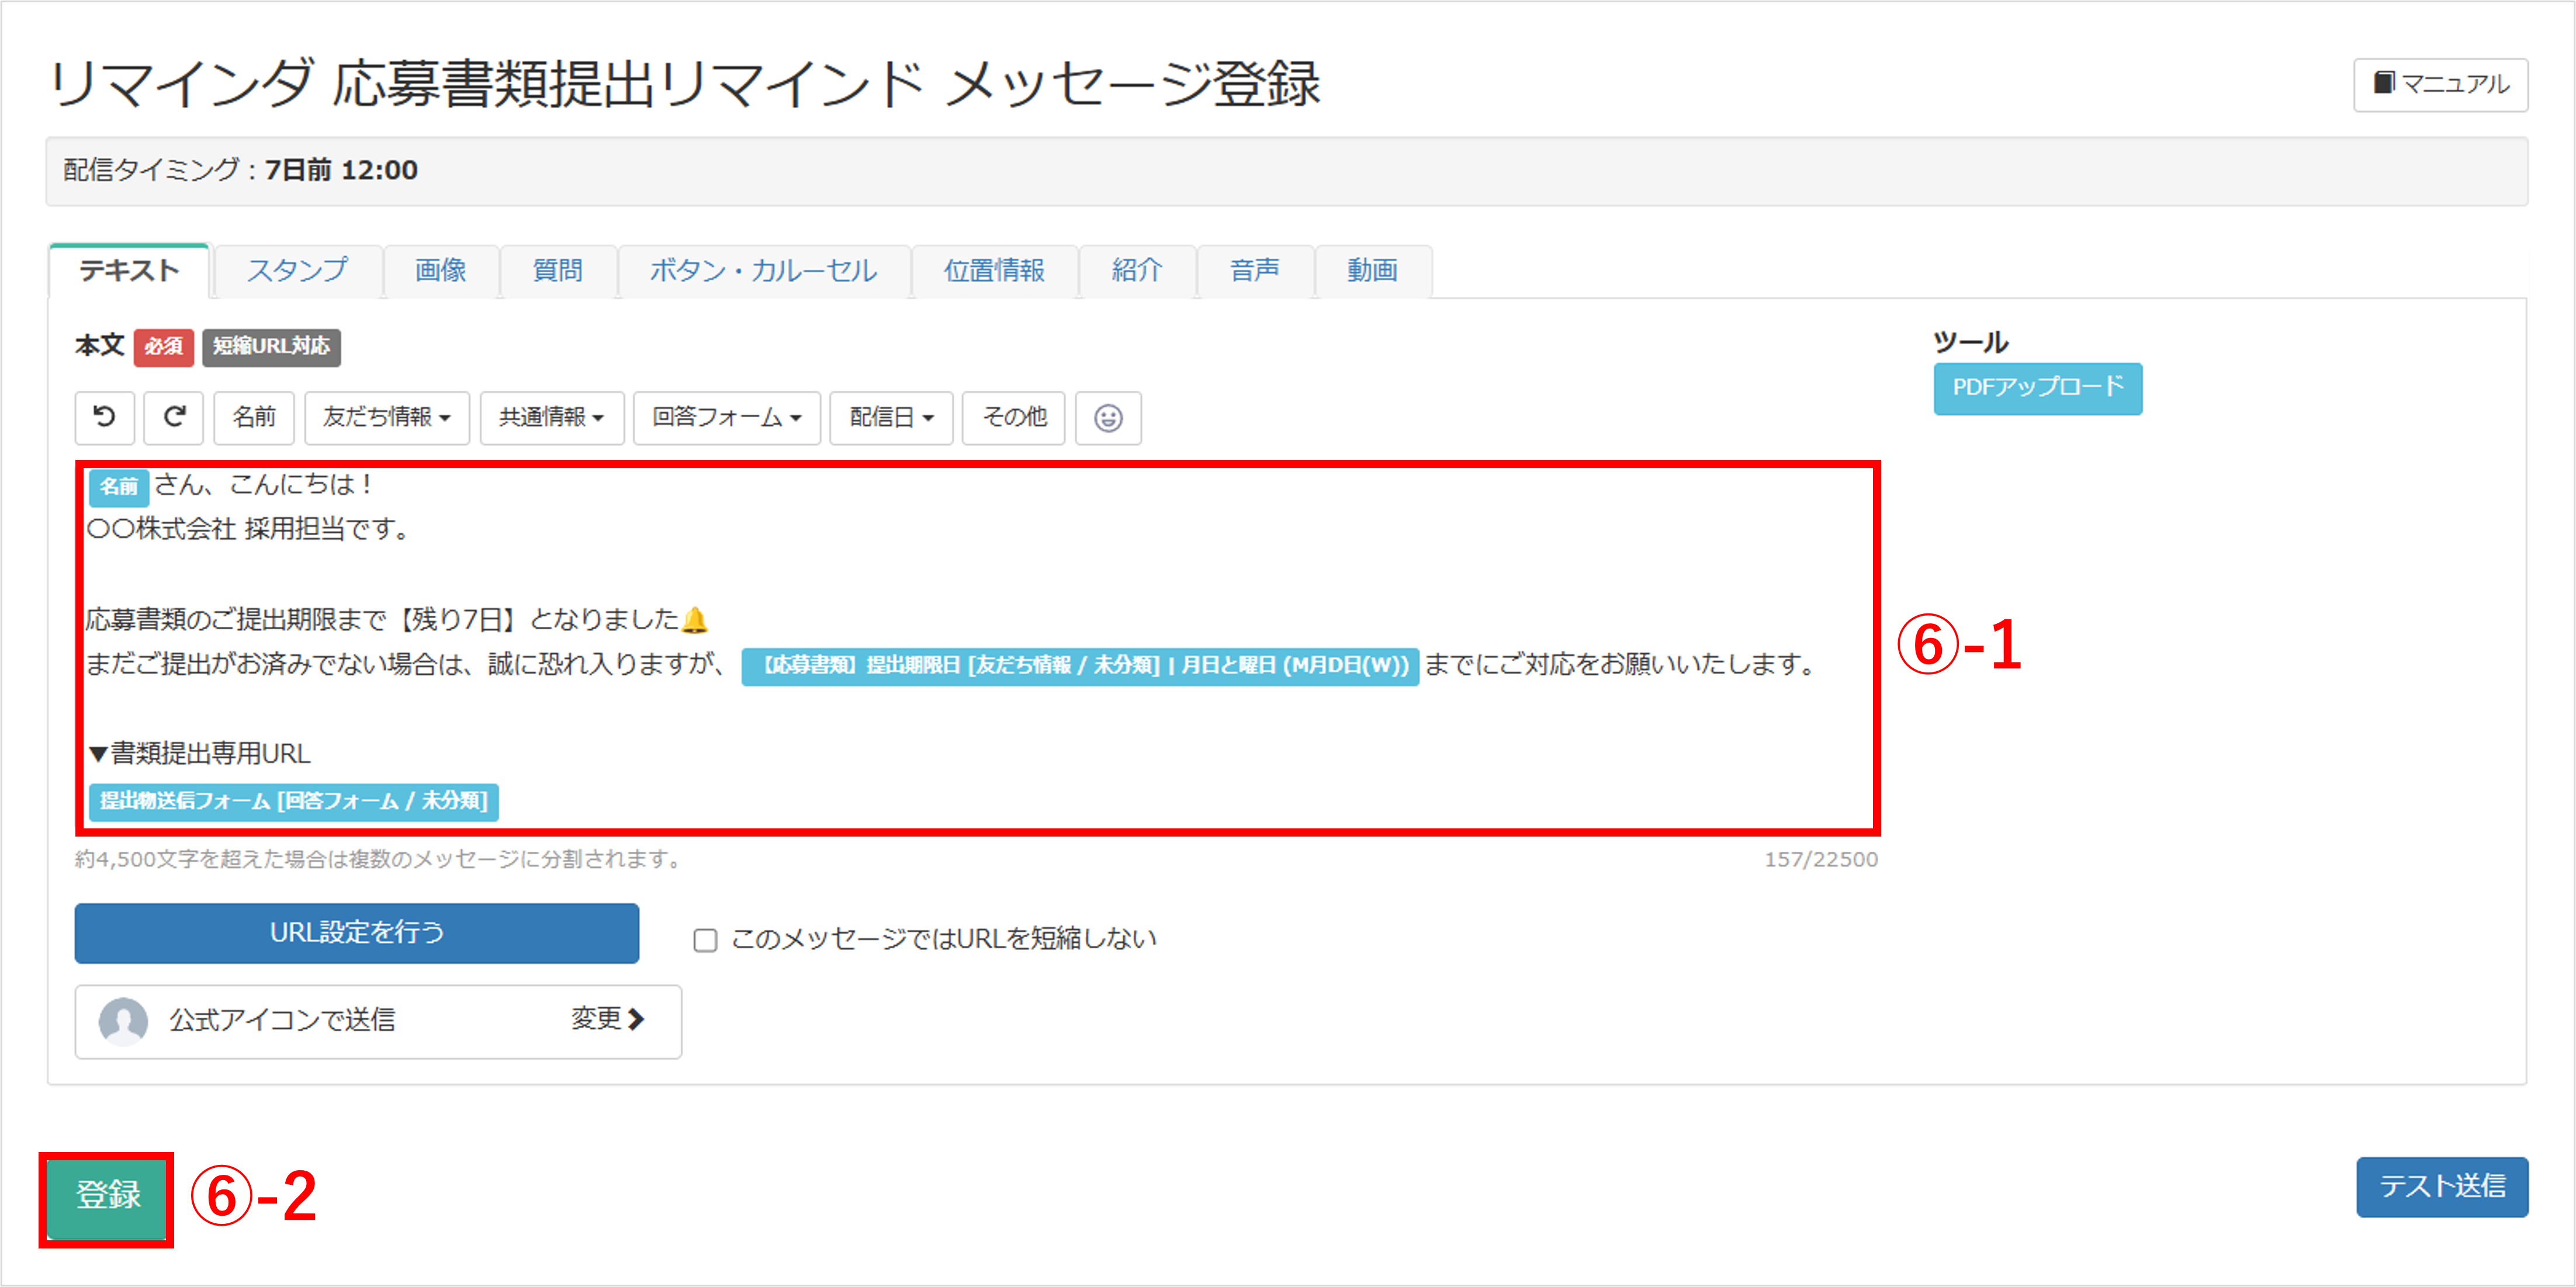This screenshot has width=2576, height=1287.
Task: Expand the 回答フォーム dropdown
Action: 726,417
